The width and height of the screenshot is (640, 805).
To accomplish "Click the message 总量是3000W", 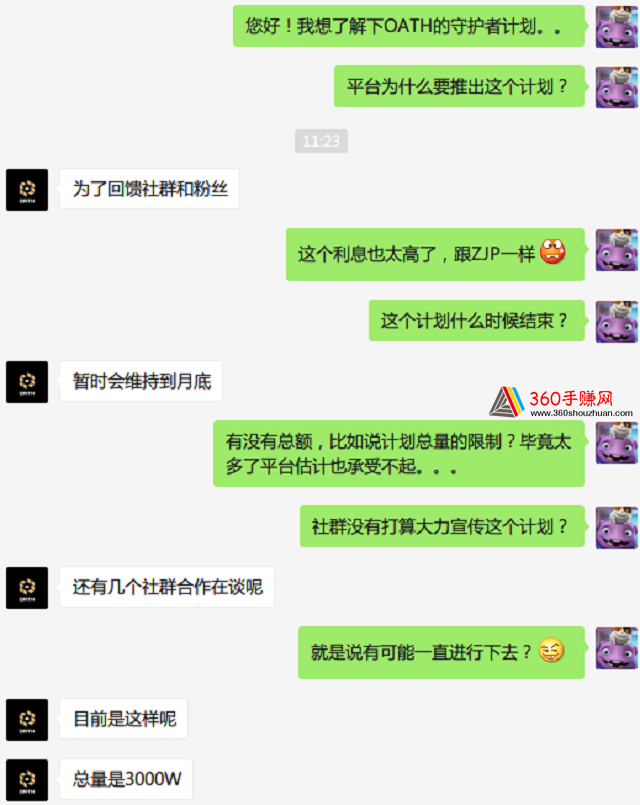I will coord(126,779).
